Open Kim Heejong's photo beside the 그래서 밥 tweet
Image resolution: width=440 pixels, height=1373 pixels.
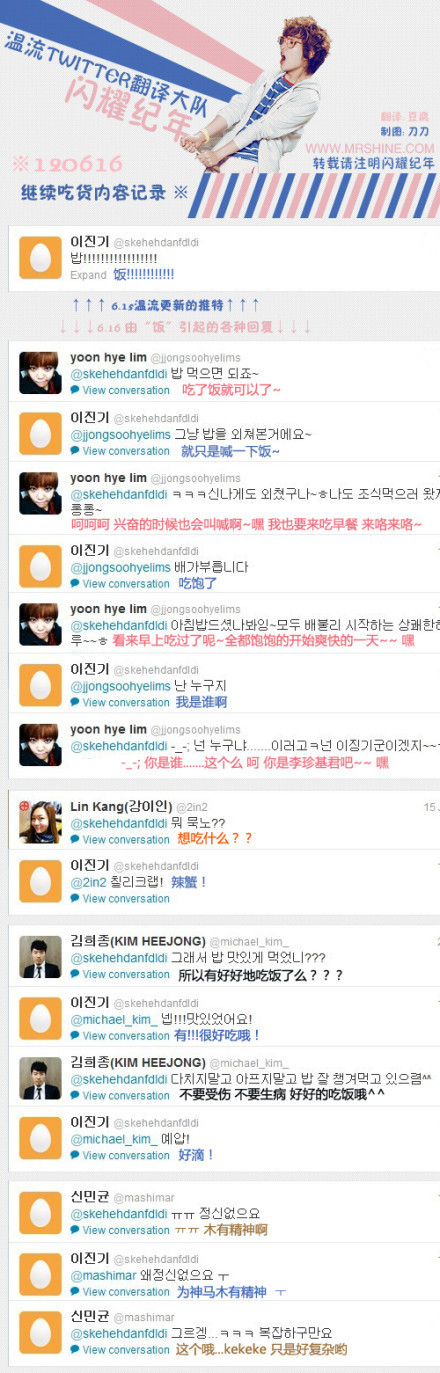[x=40, y=957]
